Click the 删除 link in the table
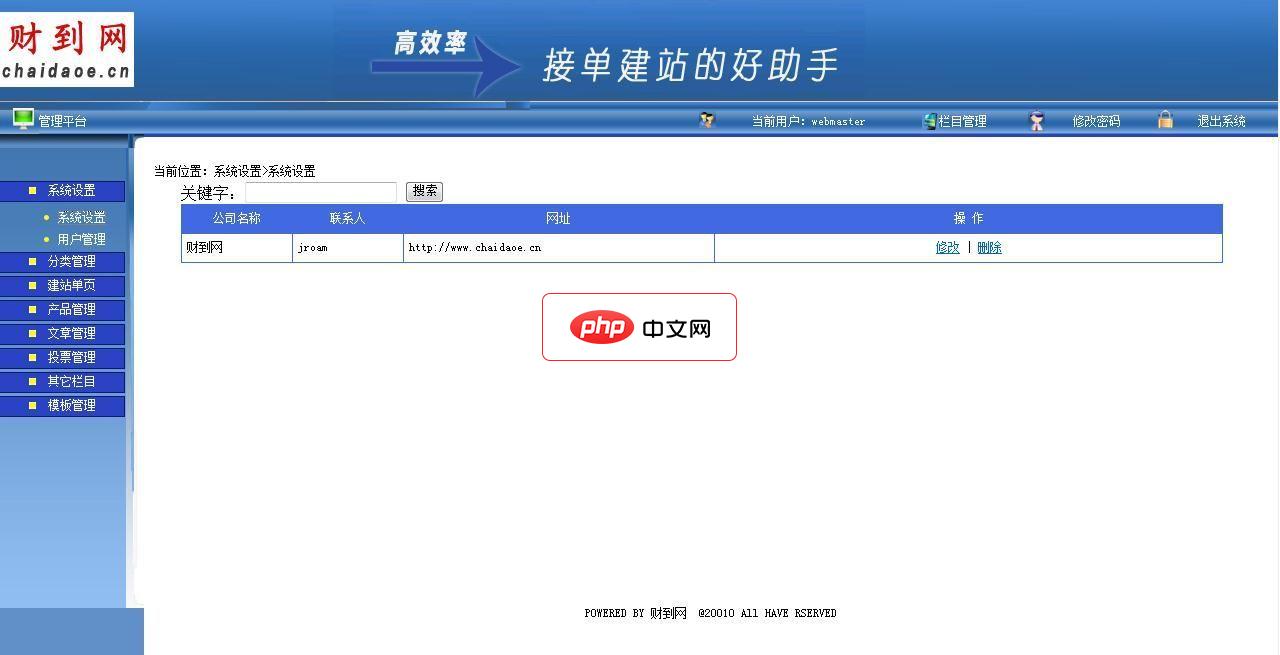The height and width of the screenshot is (655, 1280). pyautogui.click(x=988, y=247)
